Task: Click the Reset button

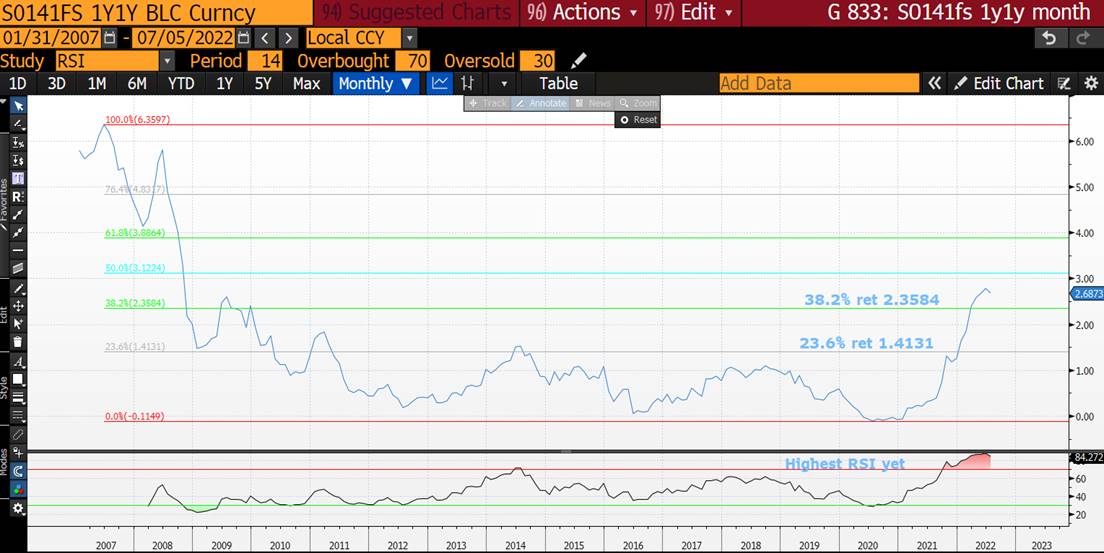Action: coord(638,120)
